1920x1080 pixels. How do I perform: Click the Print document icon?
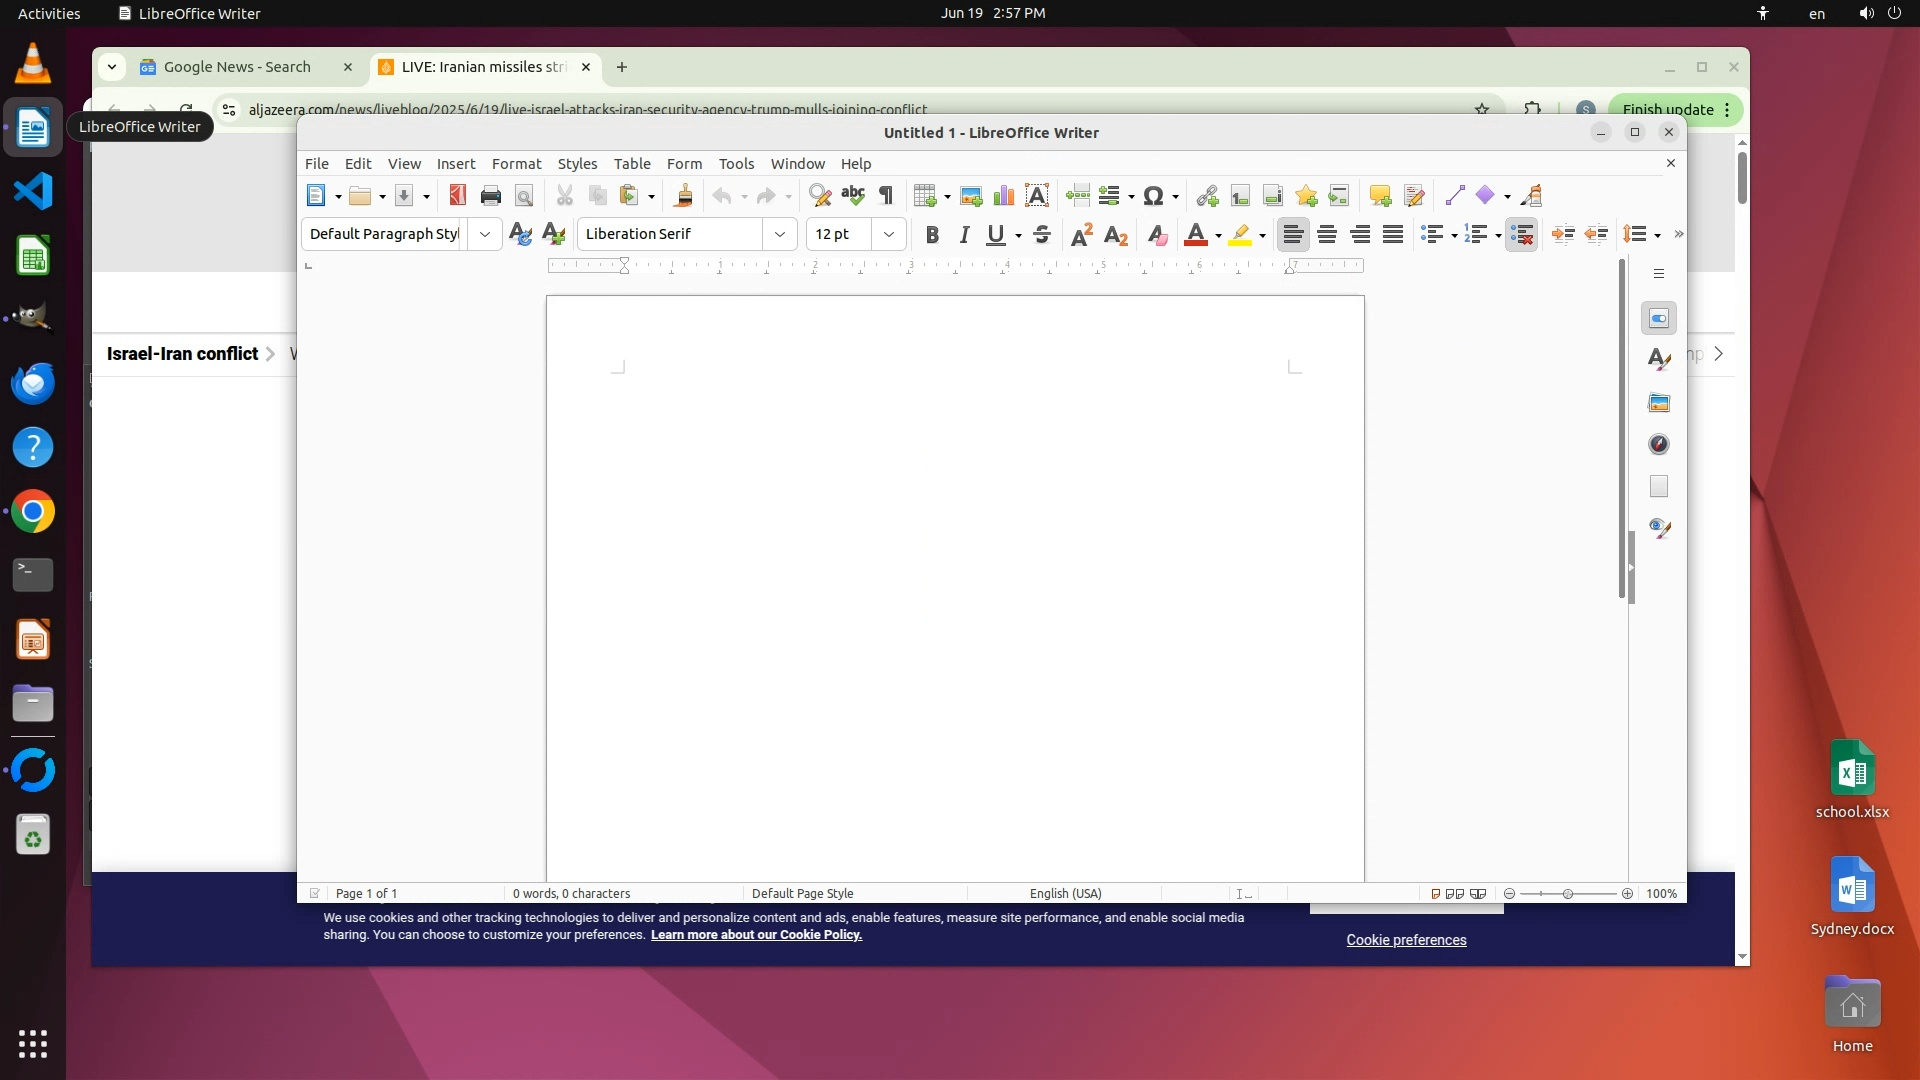(x=490, y=196)
